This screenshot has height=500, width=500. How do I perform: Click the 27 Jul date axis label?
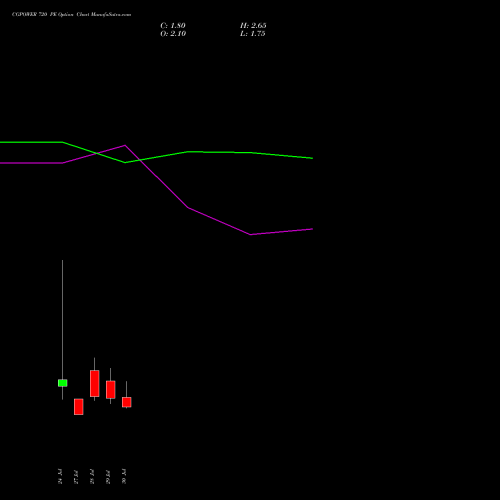(x=76, y=476)
